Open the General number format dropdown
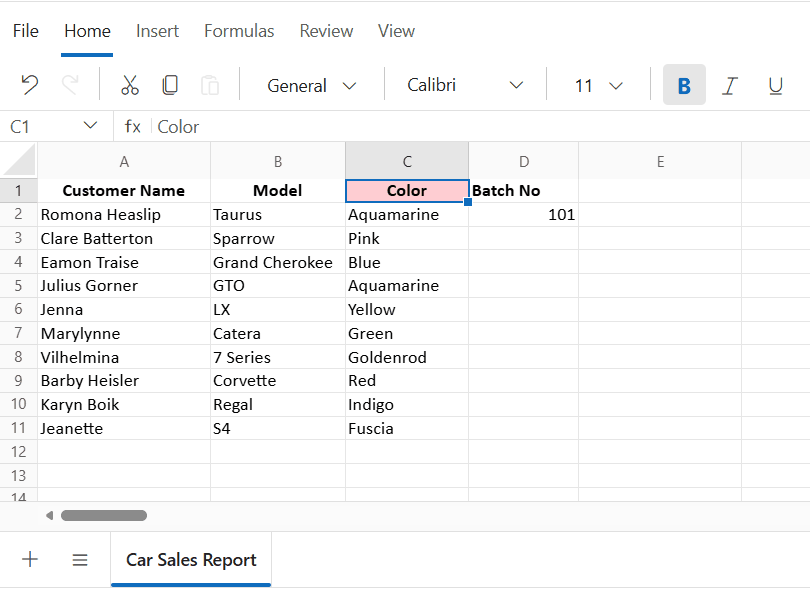Screen dimensions: 810x592 point(310,85)
